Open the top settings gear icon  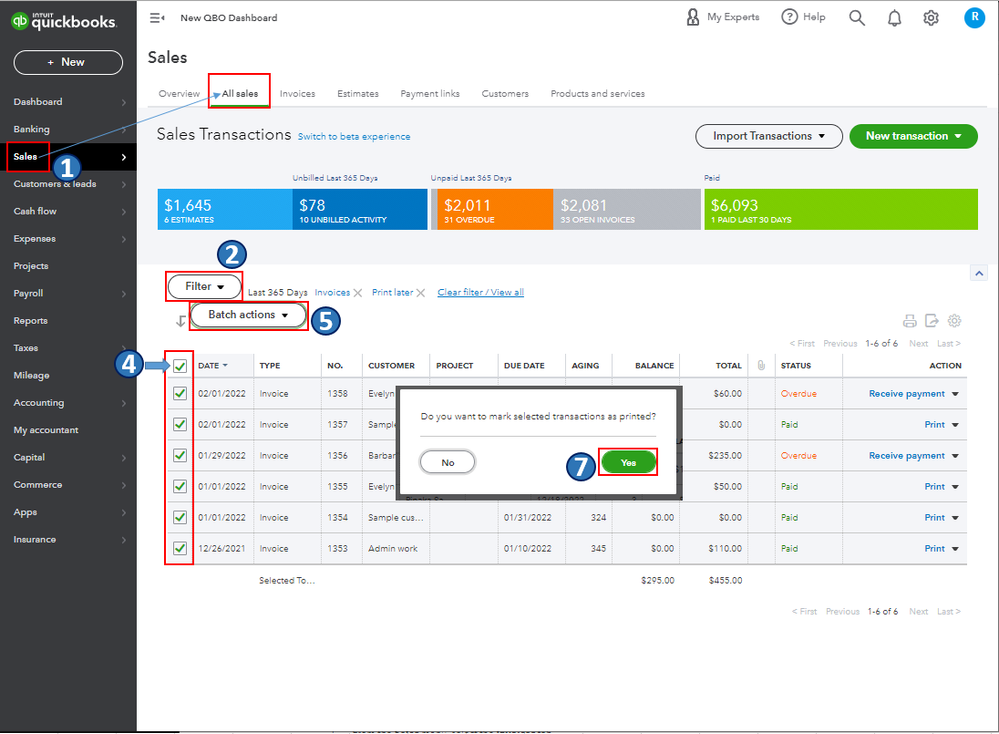click(931, 18)
